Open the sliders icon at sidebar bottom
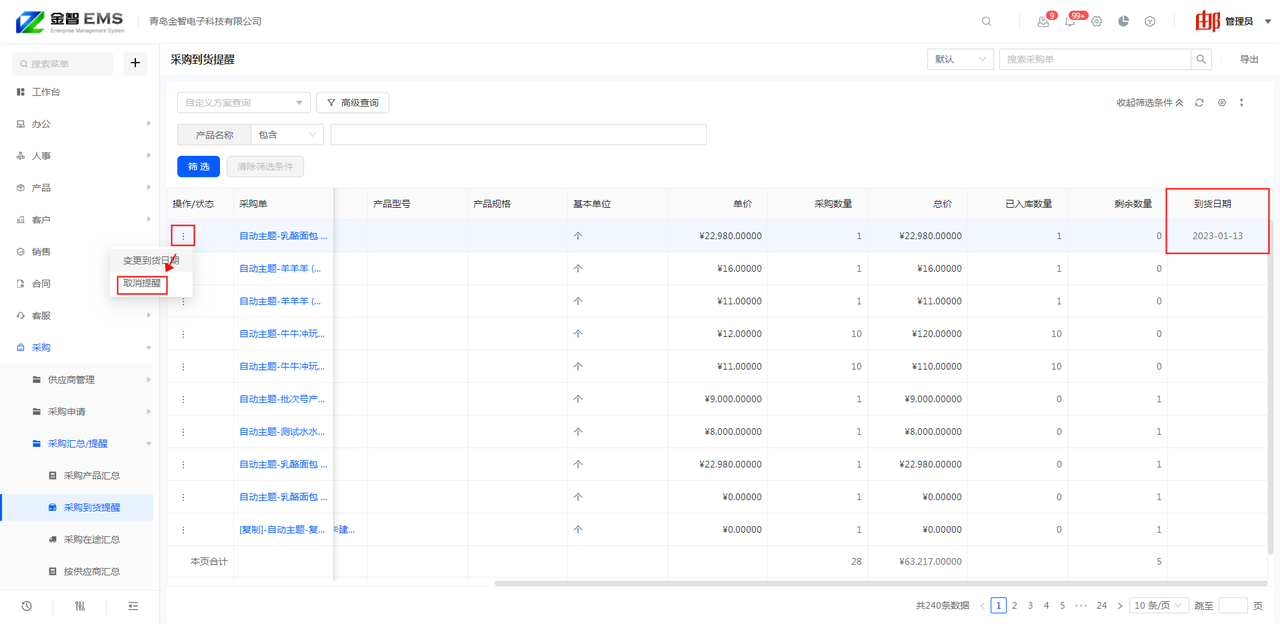 coord(80,606)
